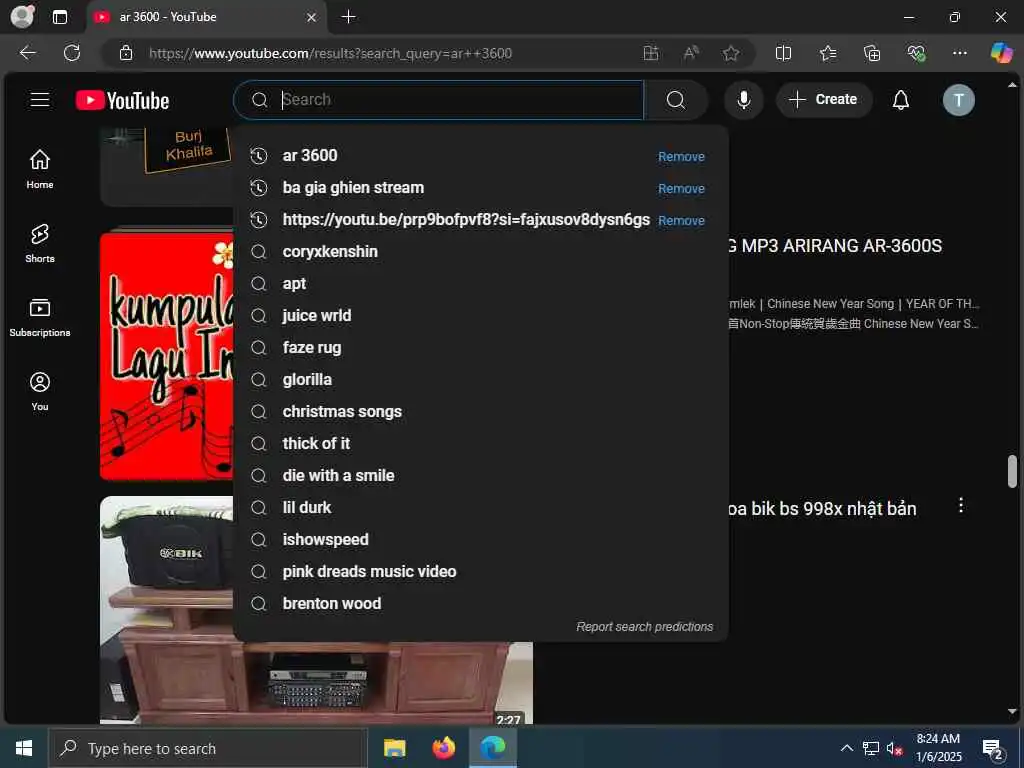Open the muted volume tray icon
The image size is (1024, 768).
click(894, 748)
